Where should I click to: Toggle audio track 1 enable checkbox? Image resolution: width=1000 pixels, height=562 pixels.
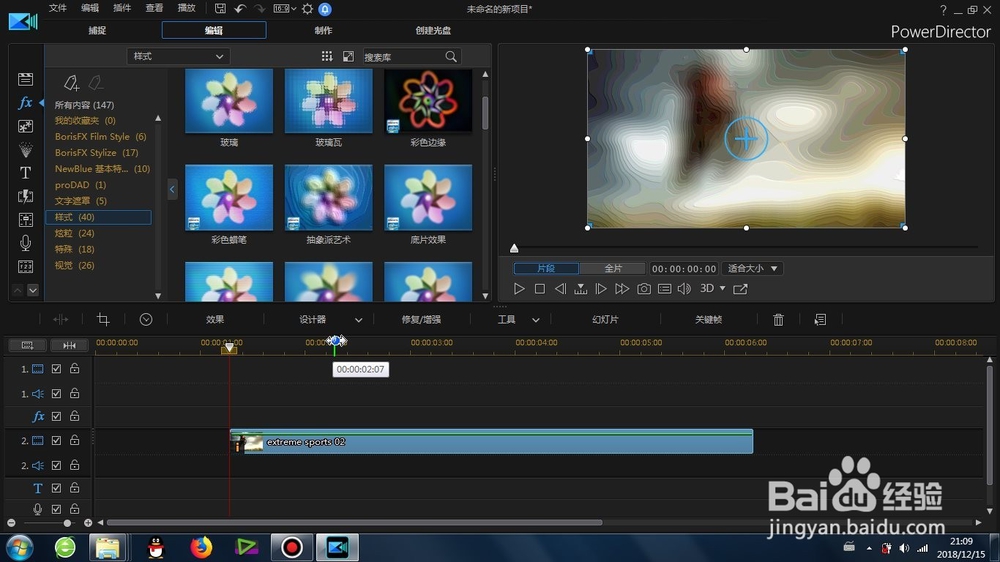click(56, 394)
